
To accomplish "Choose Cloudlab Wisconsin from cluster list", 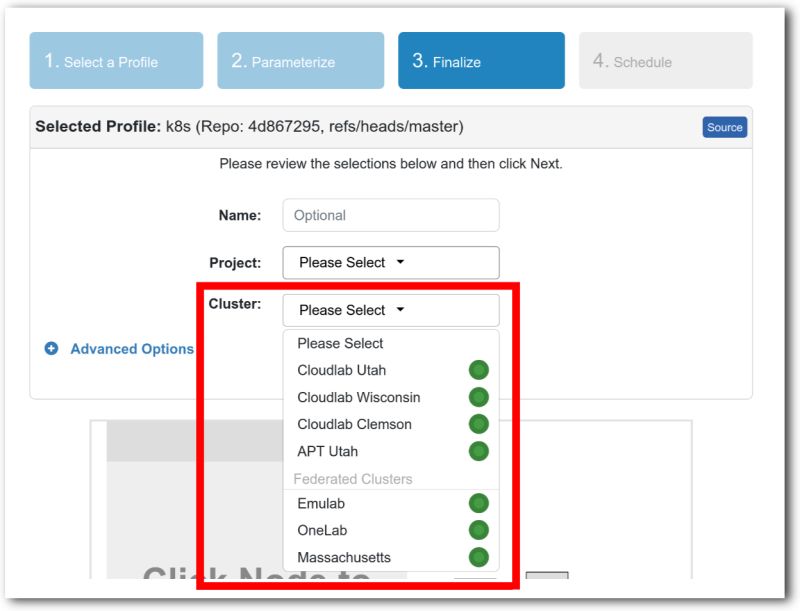I will (391, 397).
